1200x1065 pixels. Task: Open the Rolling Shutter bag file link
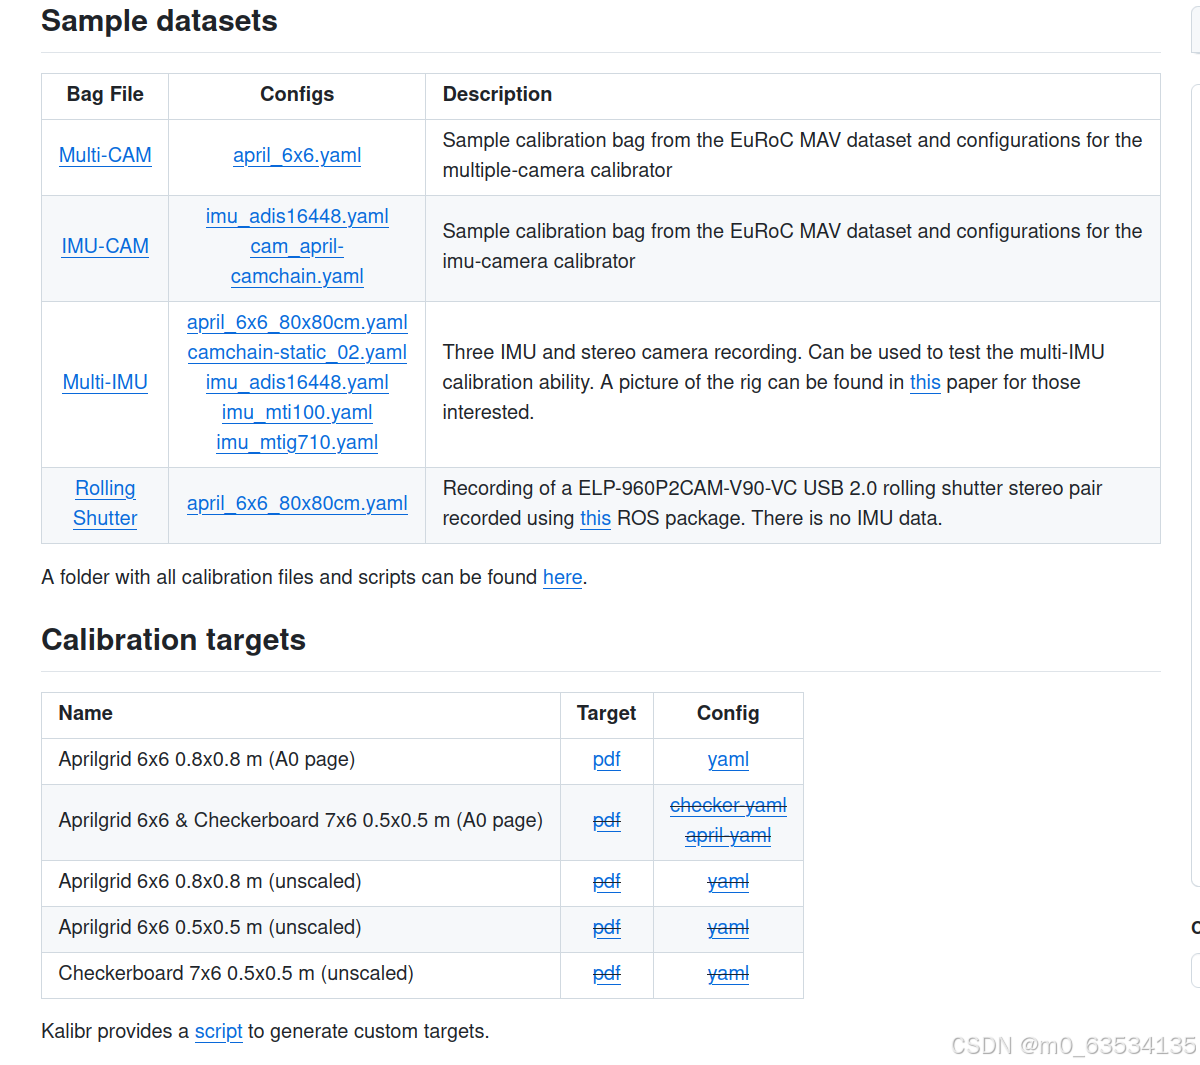(x=105, y=503)
